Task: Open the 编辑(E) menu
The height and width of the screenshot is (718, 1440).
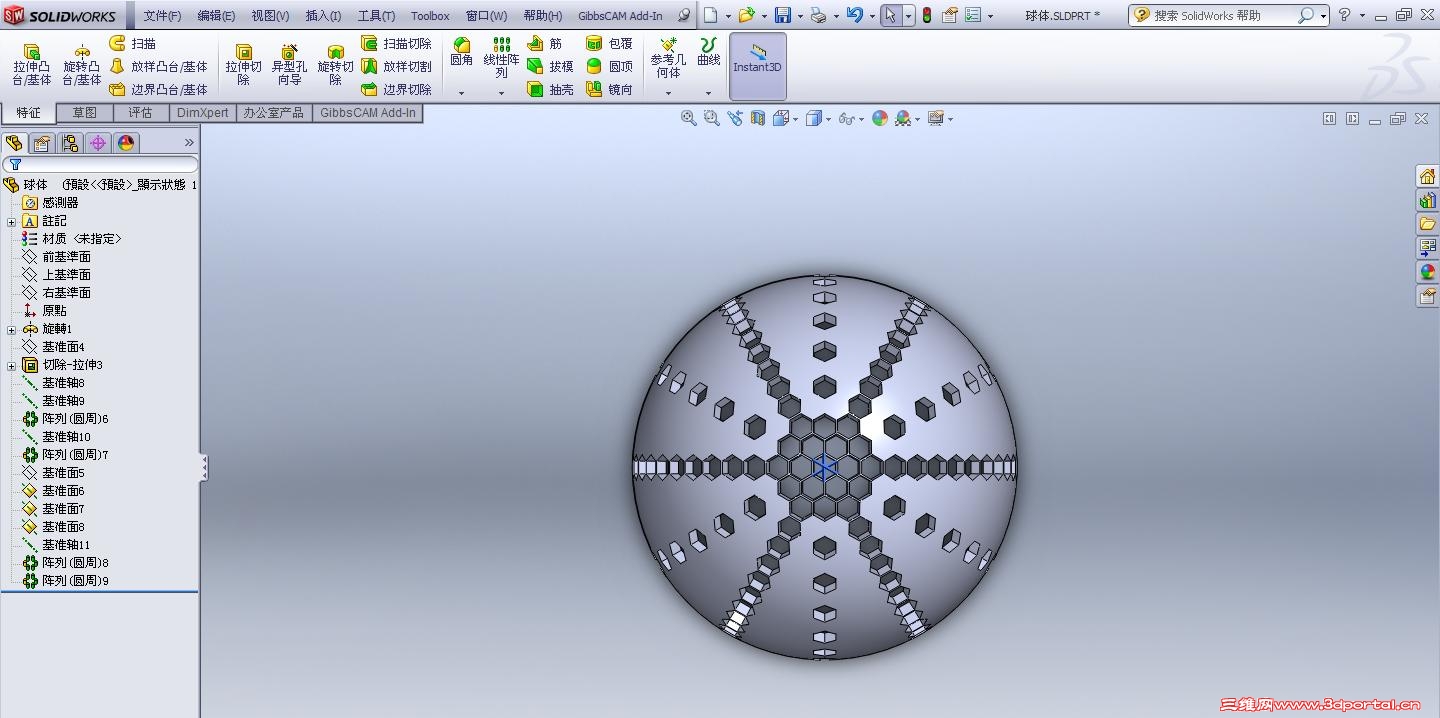Action: point(216,16)
